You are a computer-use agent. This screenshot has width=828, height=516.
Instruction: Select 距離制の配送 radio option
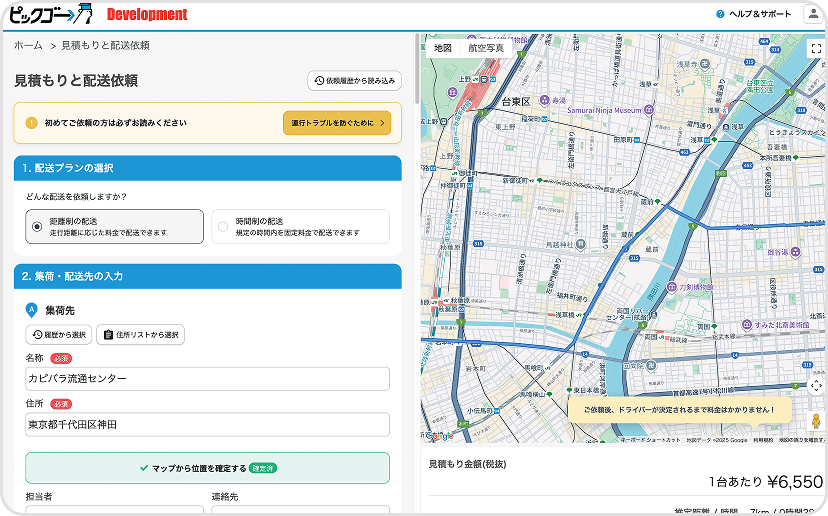coord(38,227)
